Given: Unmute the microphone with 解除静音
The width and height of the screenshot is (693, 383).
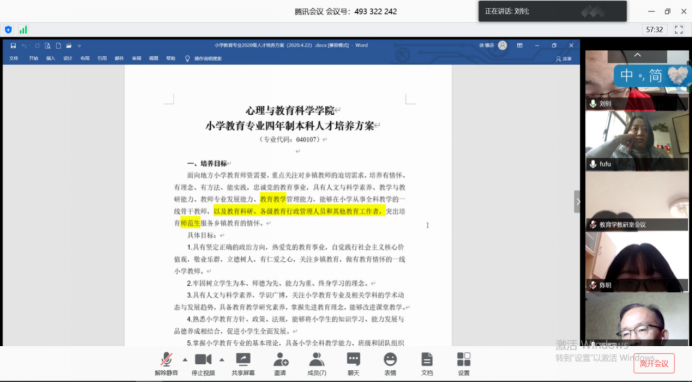Looking at the screenshot, I should 166,364.
